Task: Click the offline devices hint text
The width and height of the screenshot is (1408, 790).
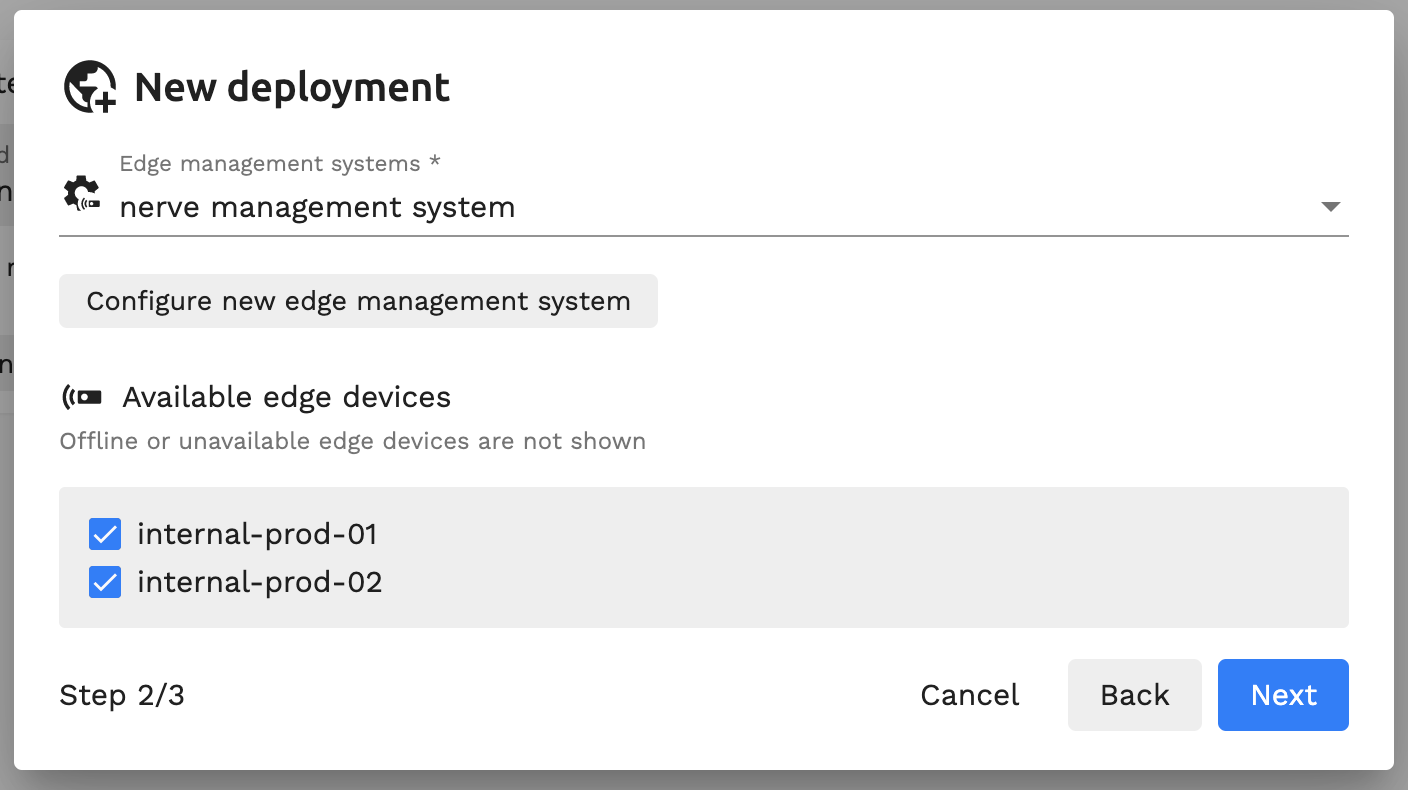Action: coord(353,441)
